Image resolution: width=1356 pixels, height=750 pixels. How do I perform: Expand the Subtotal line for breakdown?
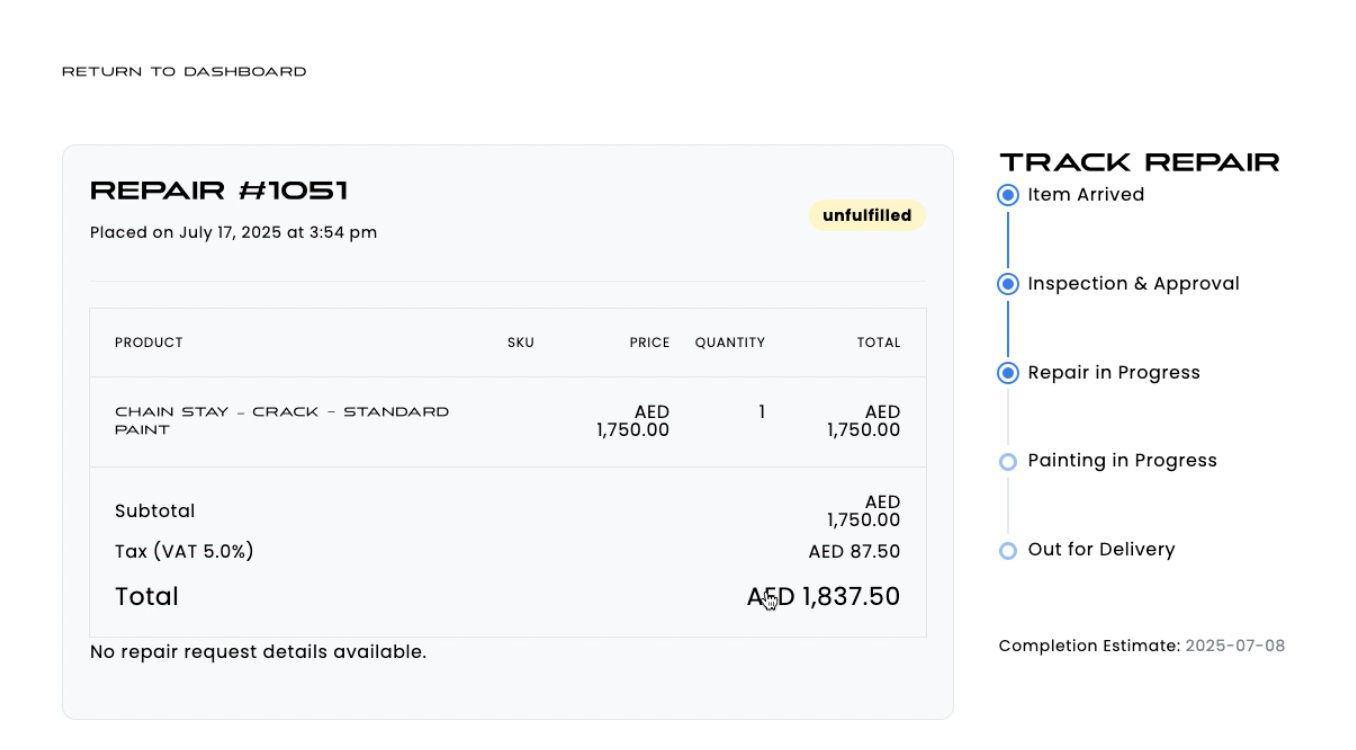point(155,511)
